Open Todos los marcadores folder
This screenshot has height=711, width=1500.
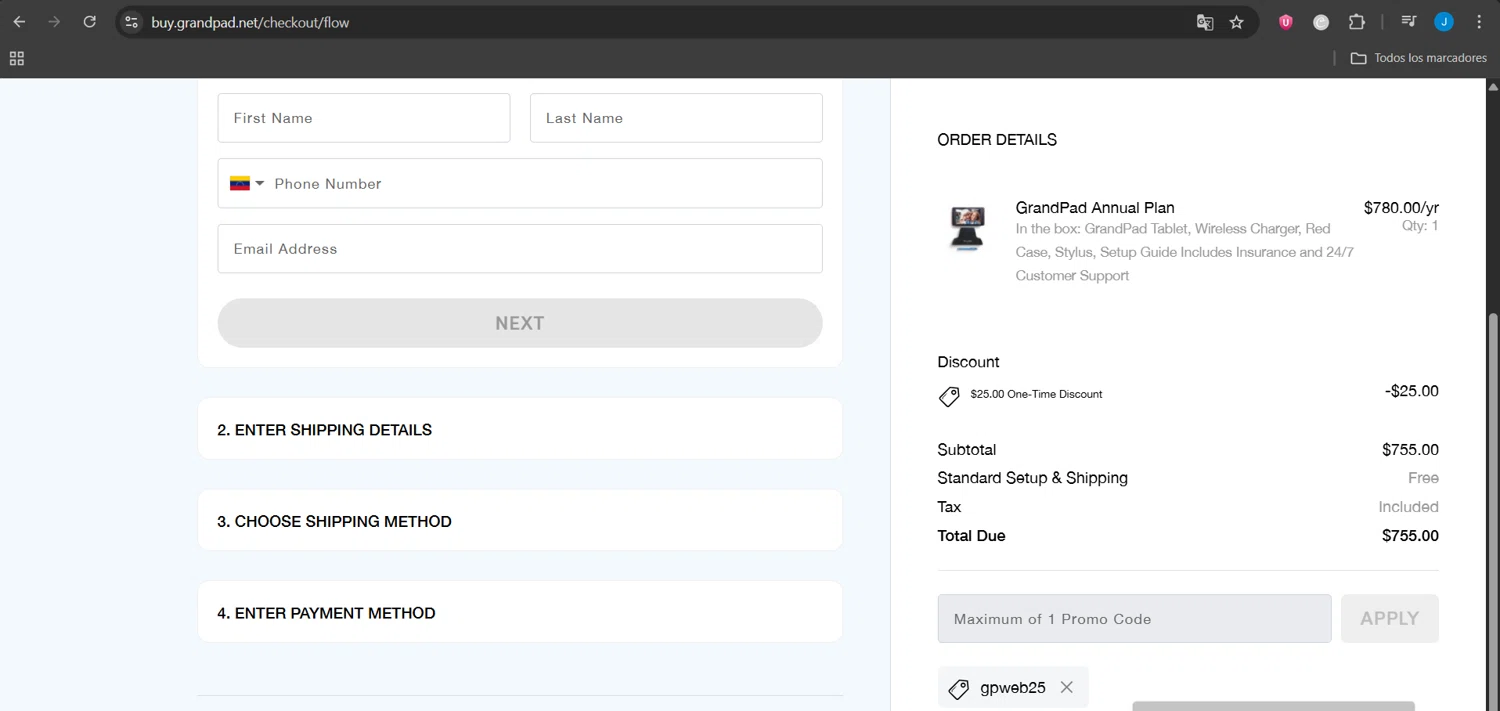pos(1418,58)
